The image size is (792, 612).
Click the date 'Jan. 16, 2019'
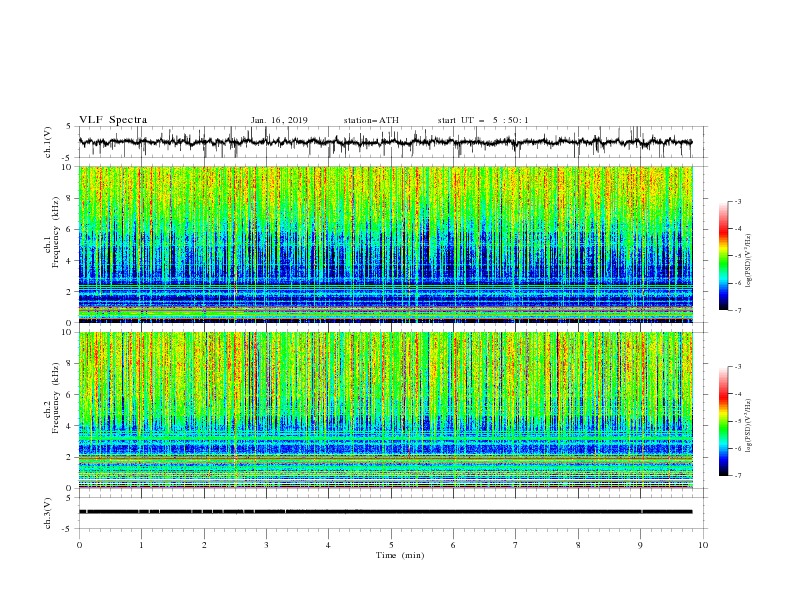pos(279,120)
